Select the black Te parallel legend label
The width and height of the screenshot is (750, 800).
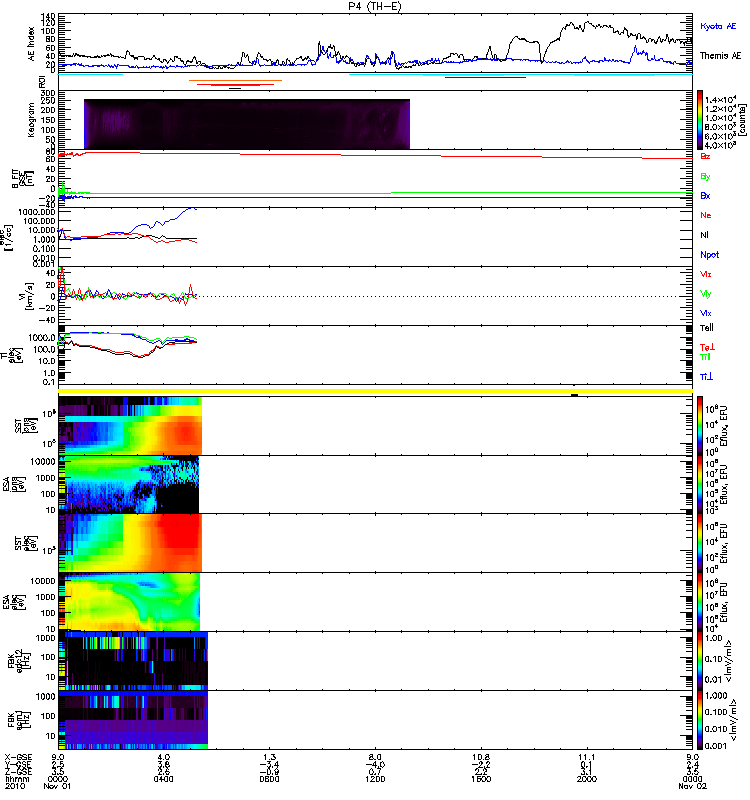(x=706, y=328)
